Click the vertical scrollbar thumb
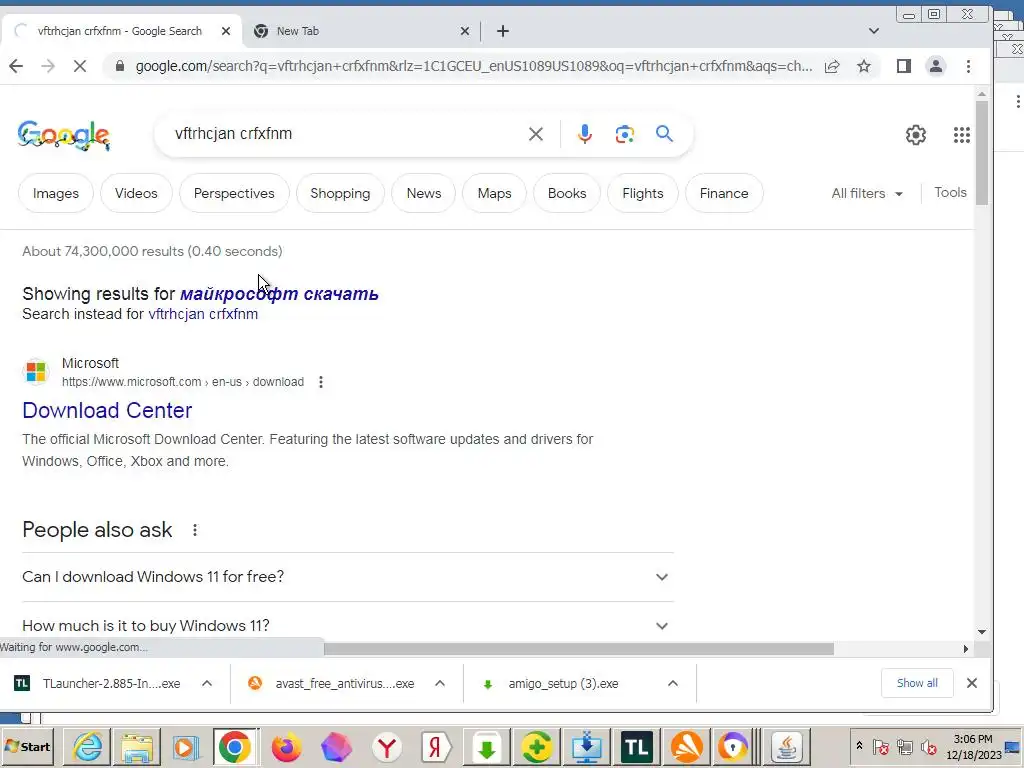 982,153
